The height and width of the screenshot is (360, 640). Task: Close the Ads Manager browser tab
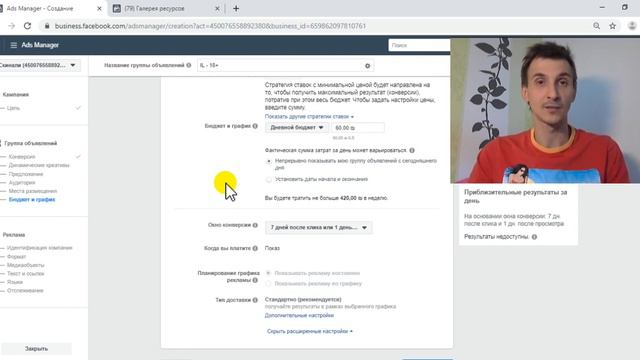(99, 8)
